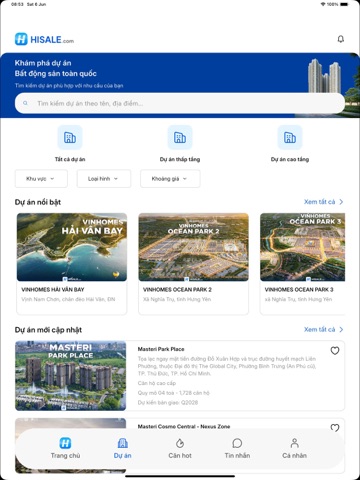Open the Cá nhân profile tab
Screen dimensions: 360x480
pos(294,448)
